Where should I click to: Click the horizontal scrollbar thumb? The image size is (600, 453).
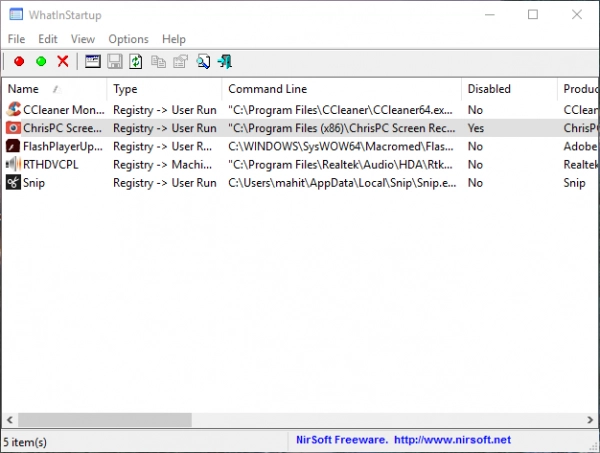coord(105,420)
